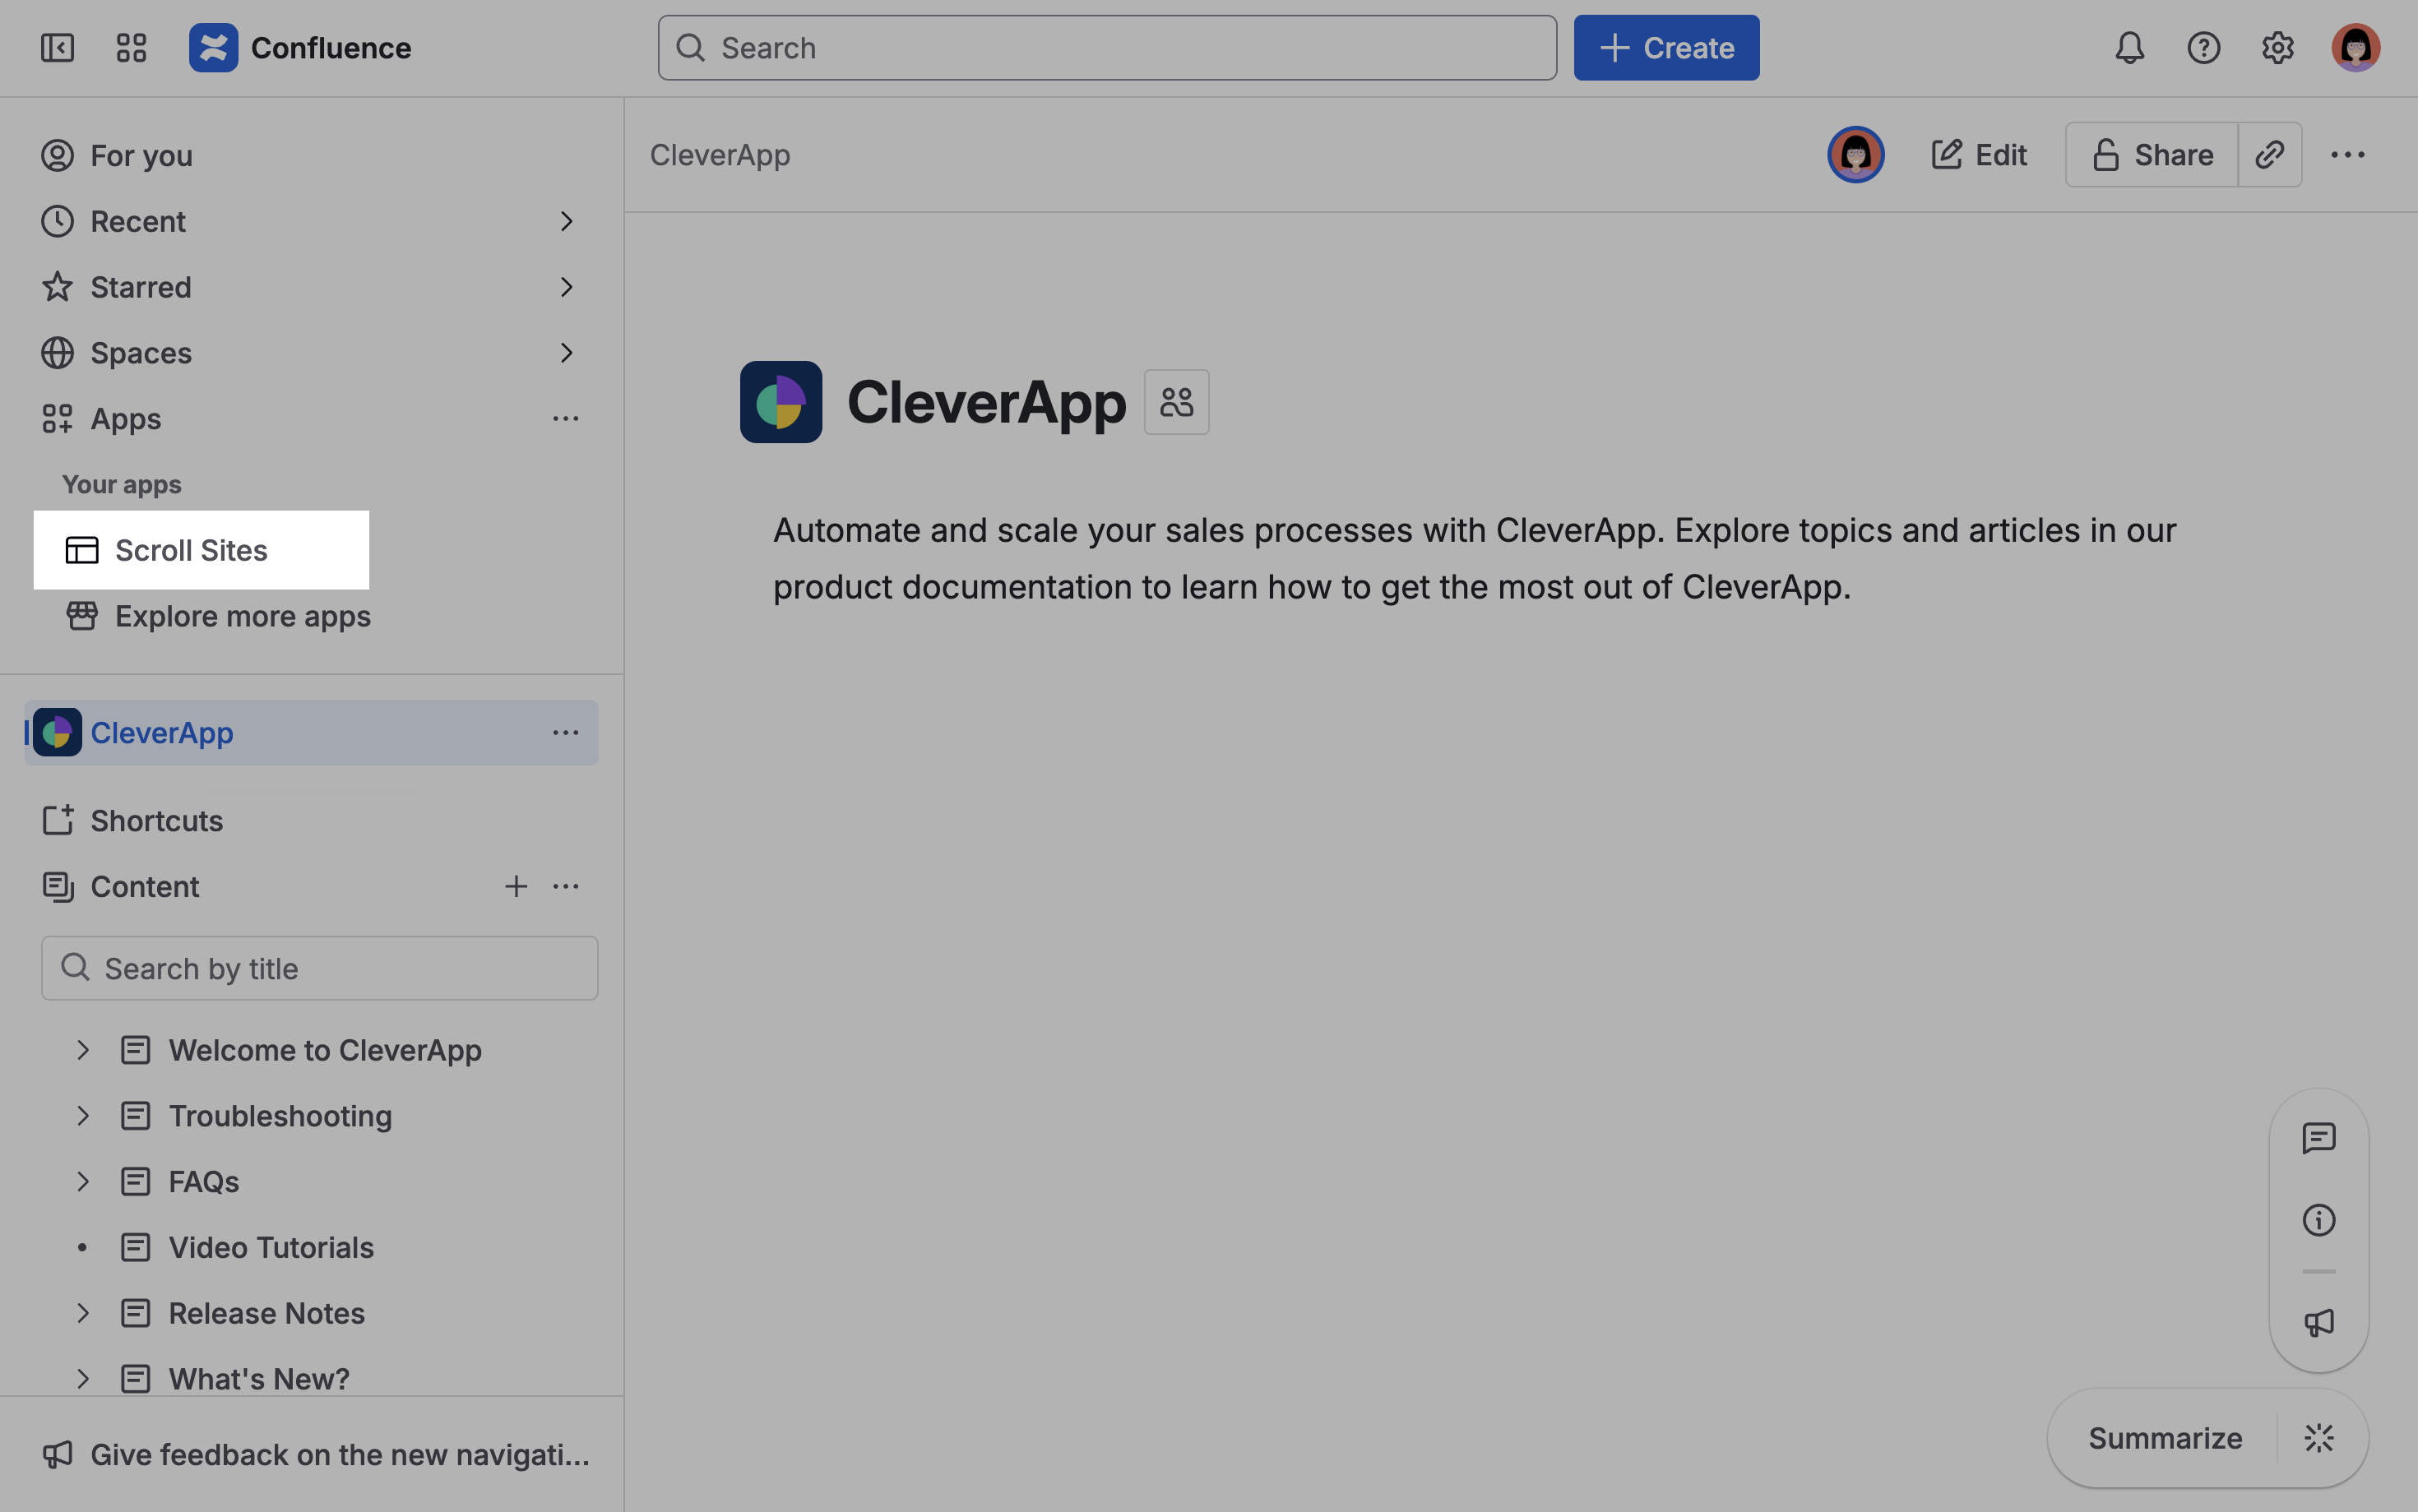Screen dimensions: 2418x1512
Task: Open the Video Tutorials page
Action: point(271,1247)
